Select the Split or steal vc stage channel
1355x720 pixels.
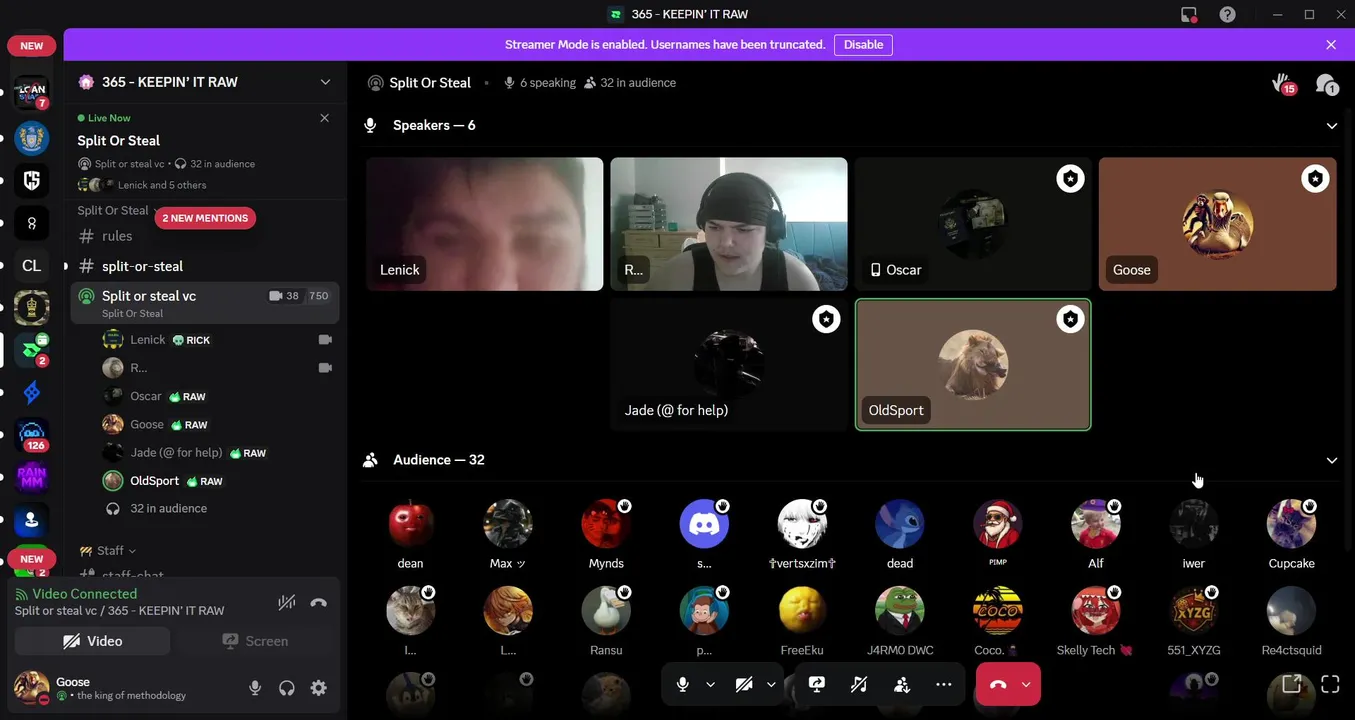pyautogui.click(x=205, y=303)
